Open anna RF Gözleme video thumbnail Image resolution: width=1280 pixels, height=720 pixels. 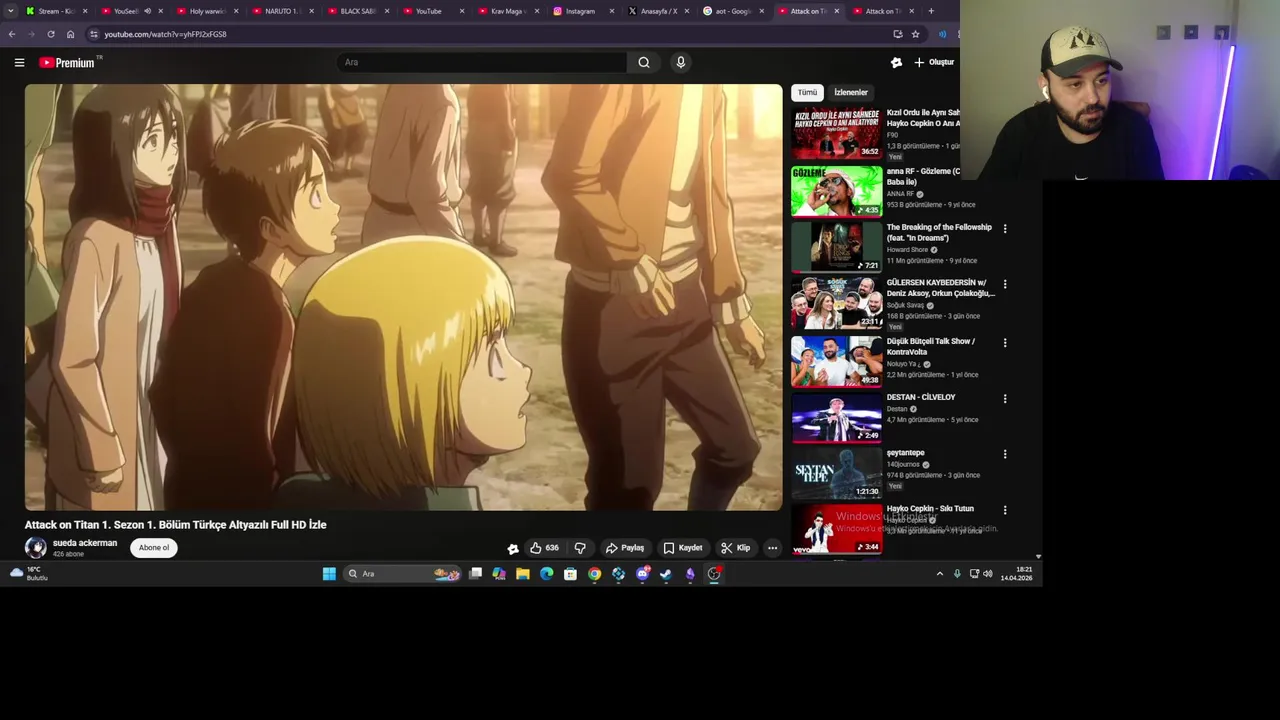point(837,191)
